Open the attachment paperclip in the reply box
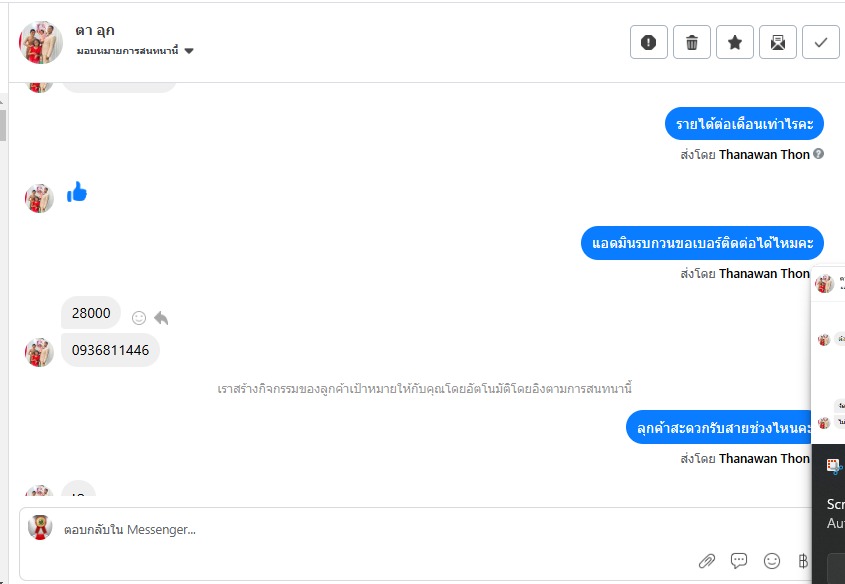This screenshot has width=845, height=584. tap(707, 561)
